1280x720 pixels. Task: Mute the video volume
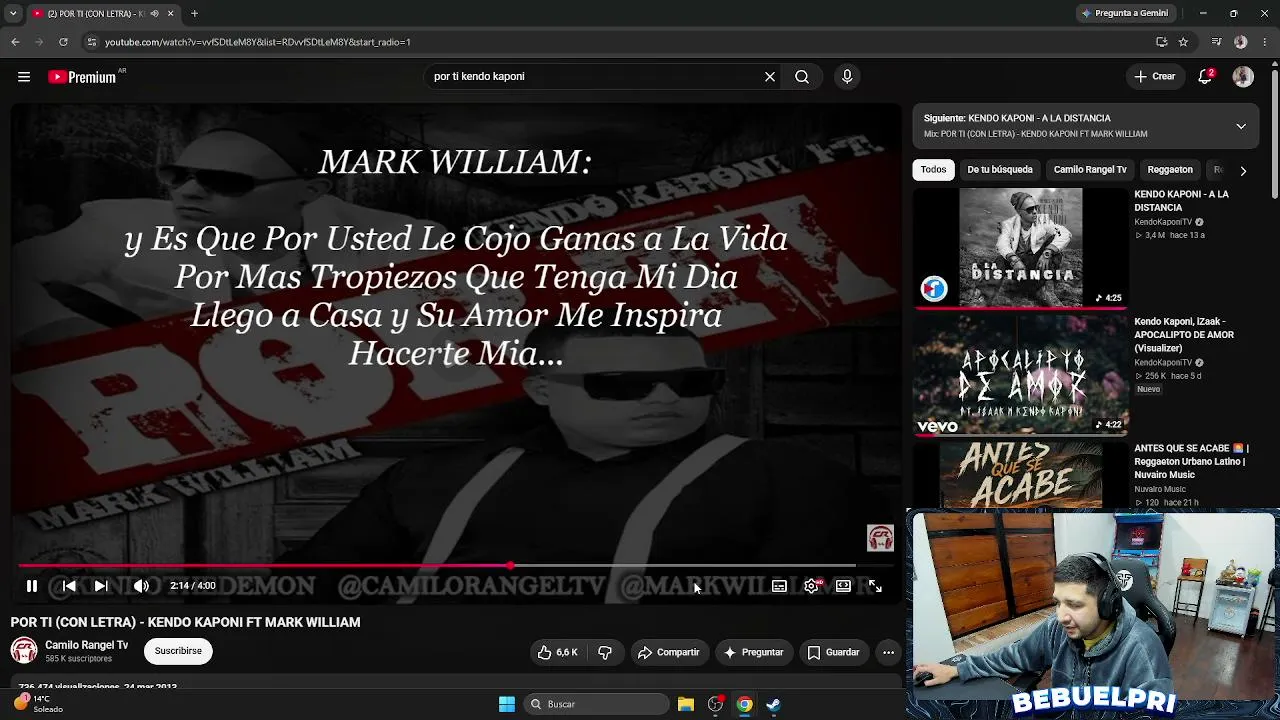(141, 586)
